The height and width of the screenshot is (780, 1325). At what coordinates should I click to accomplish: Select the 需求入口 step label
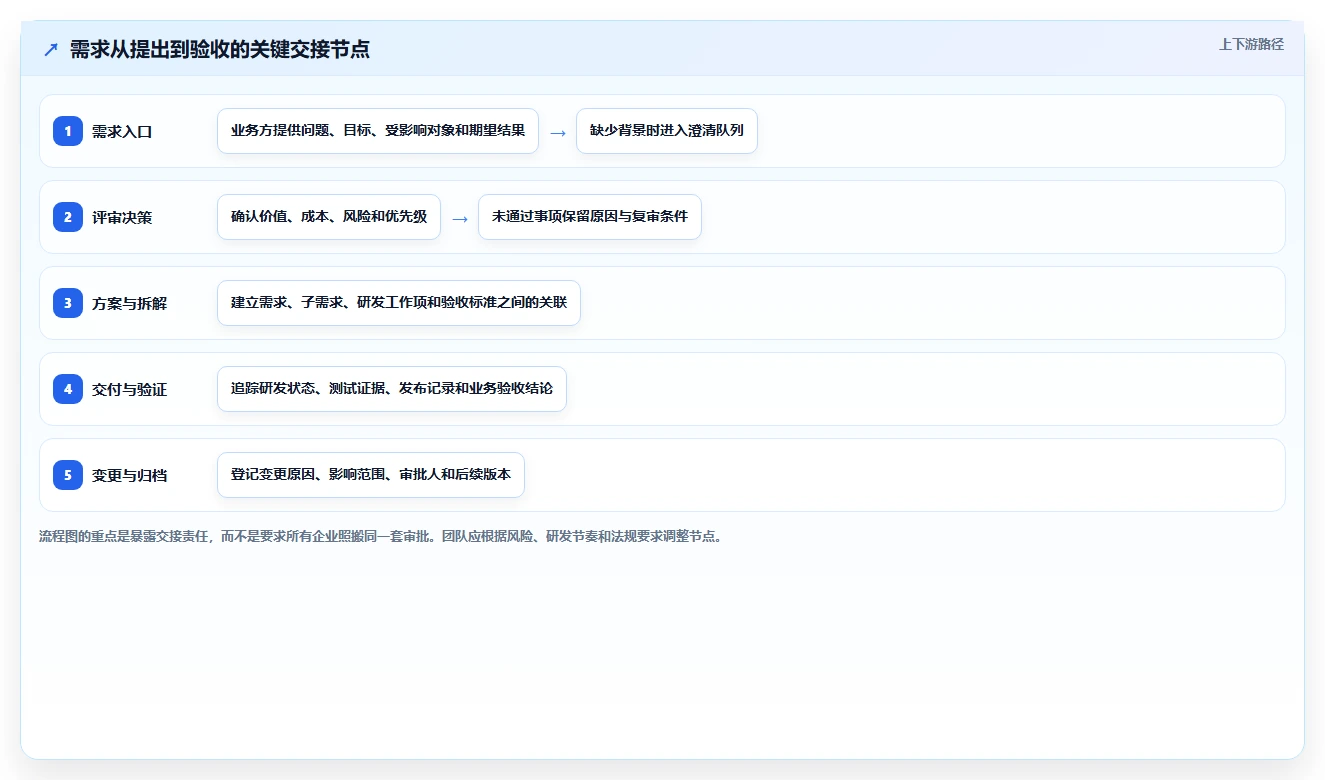coord(122,131)
